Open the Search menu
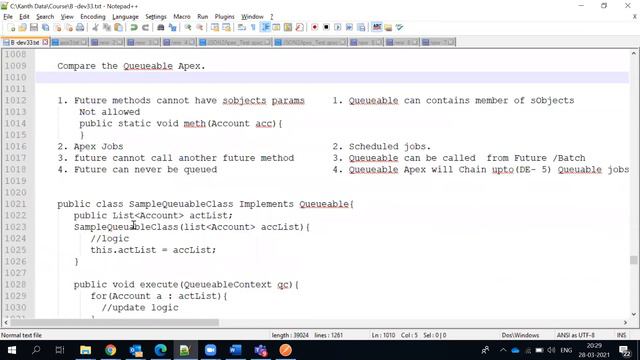 point(45,17)
